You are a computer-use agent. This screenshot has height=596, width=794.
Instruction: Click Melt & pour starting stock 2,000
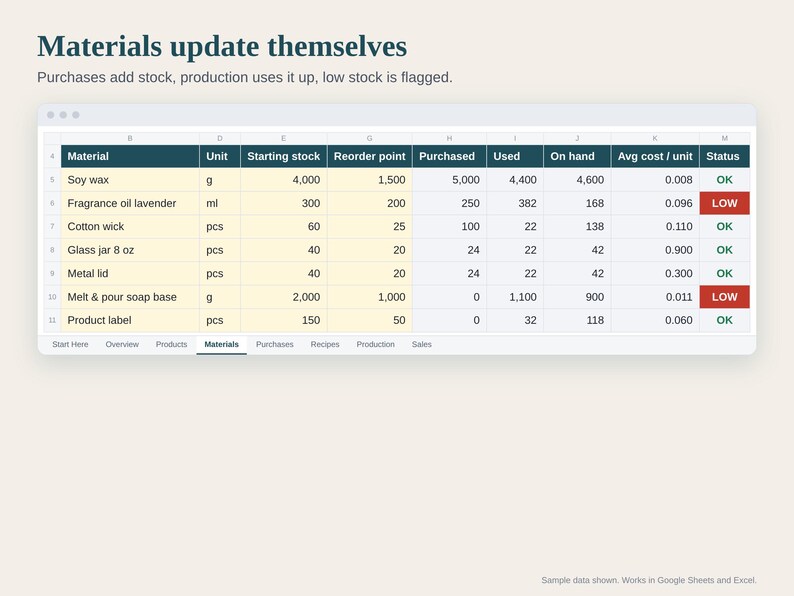[284, 297]
